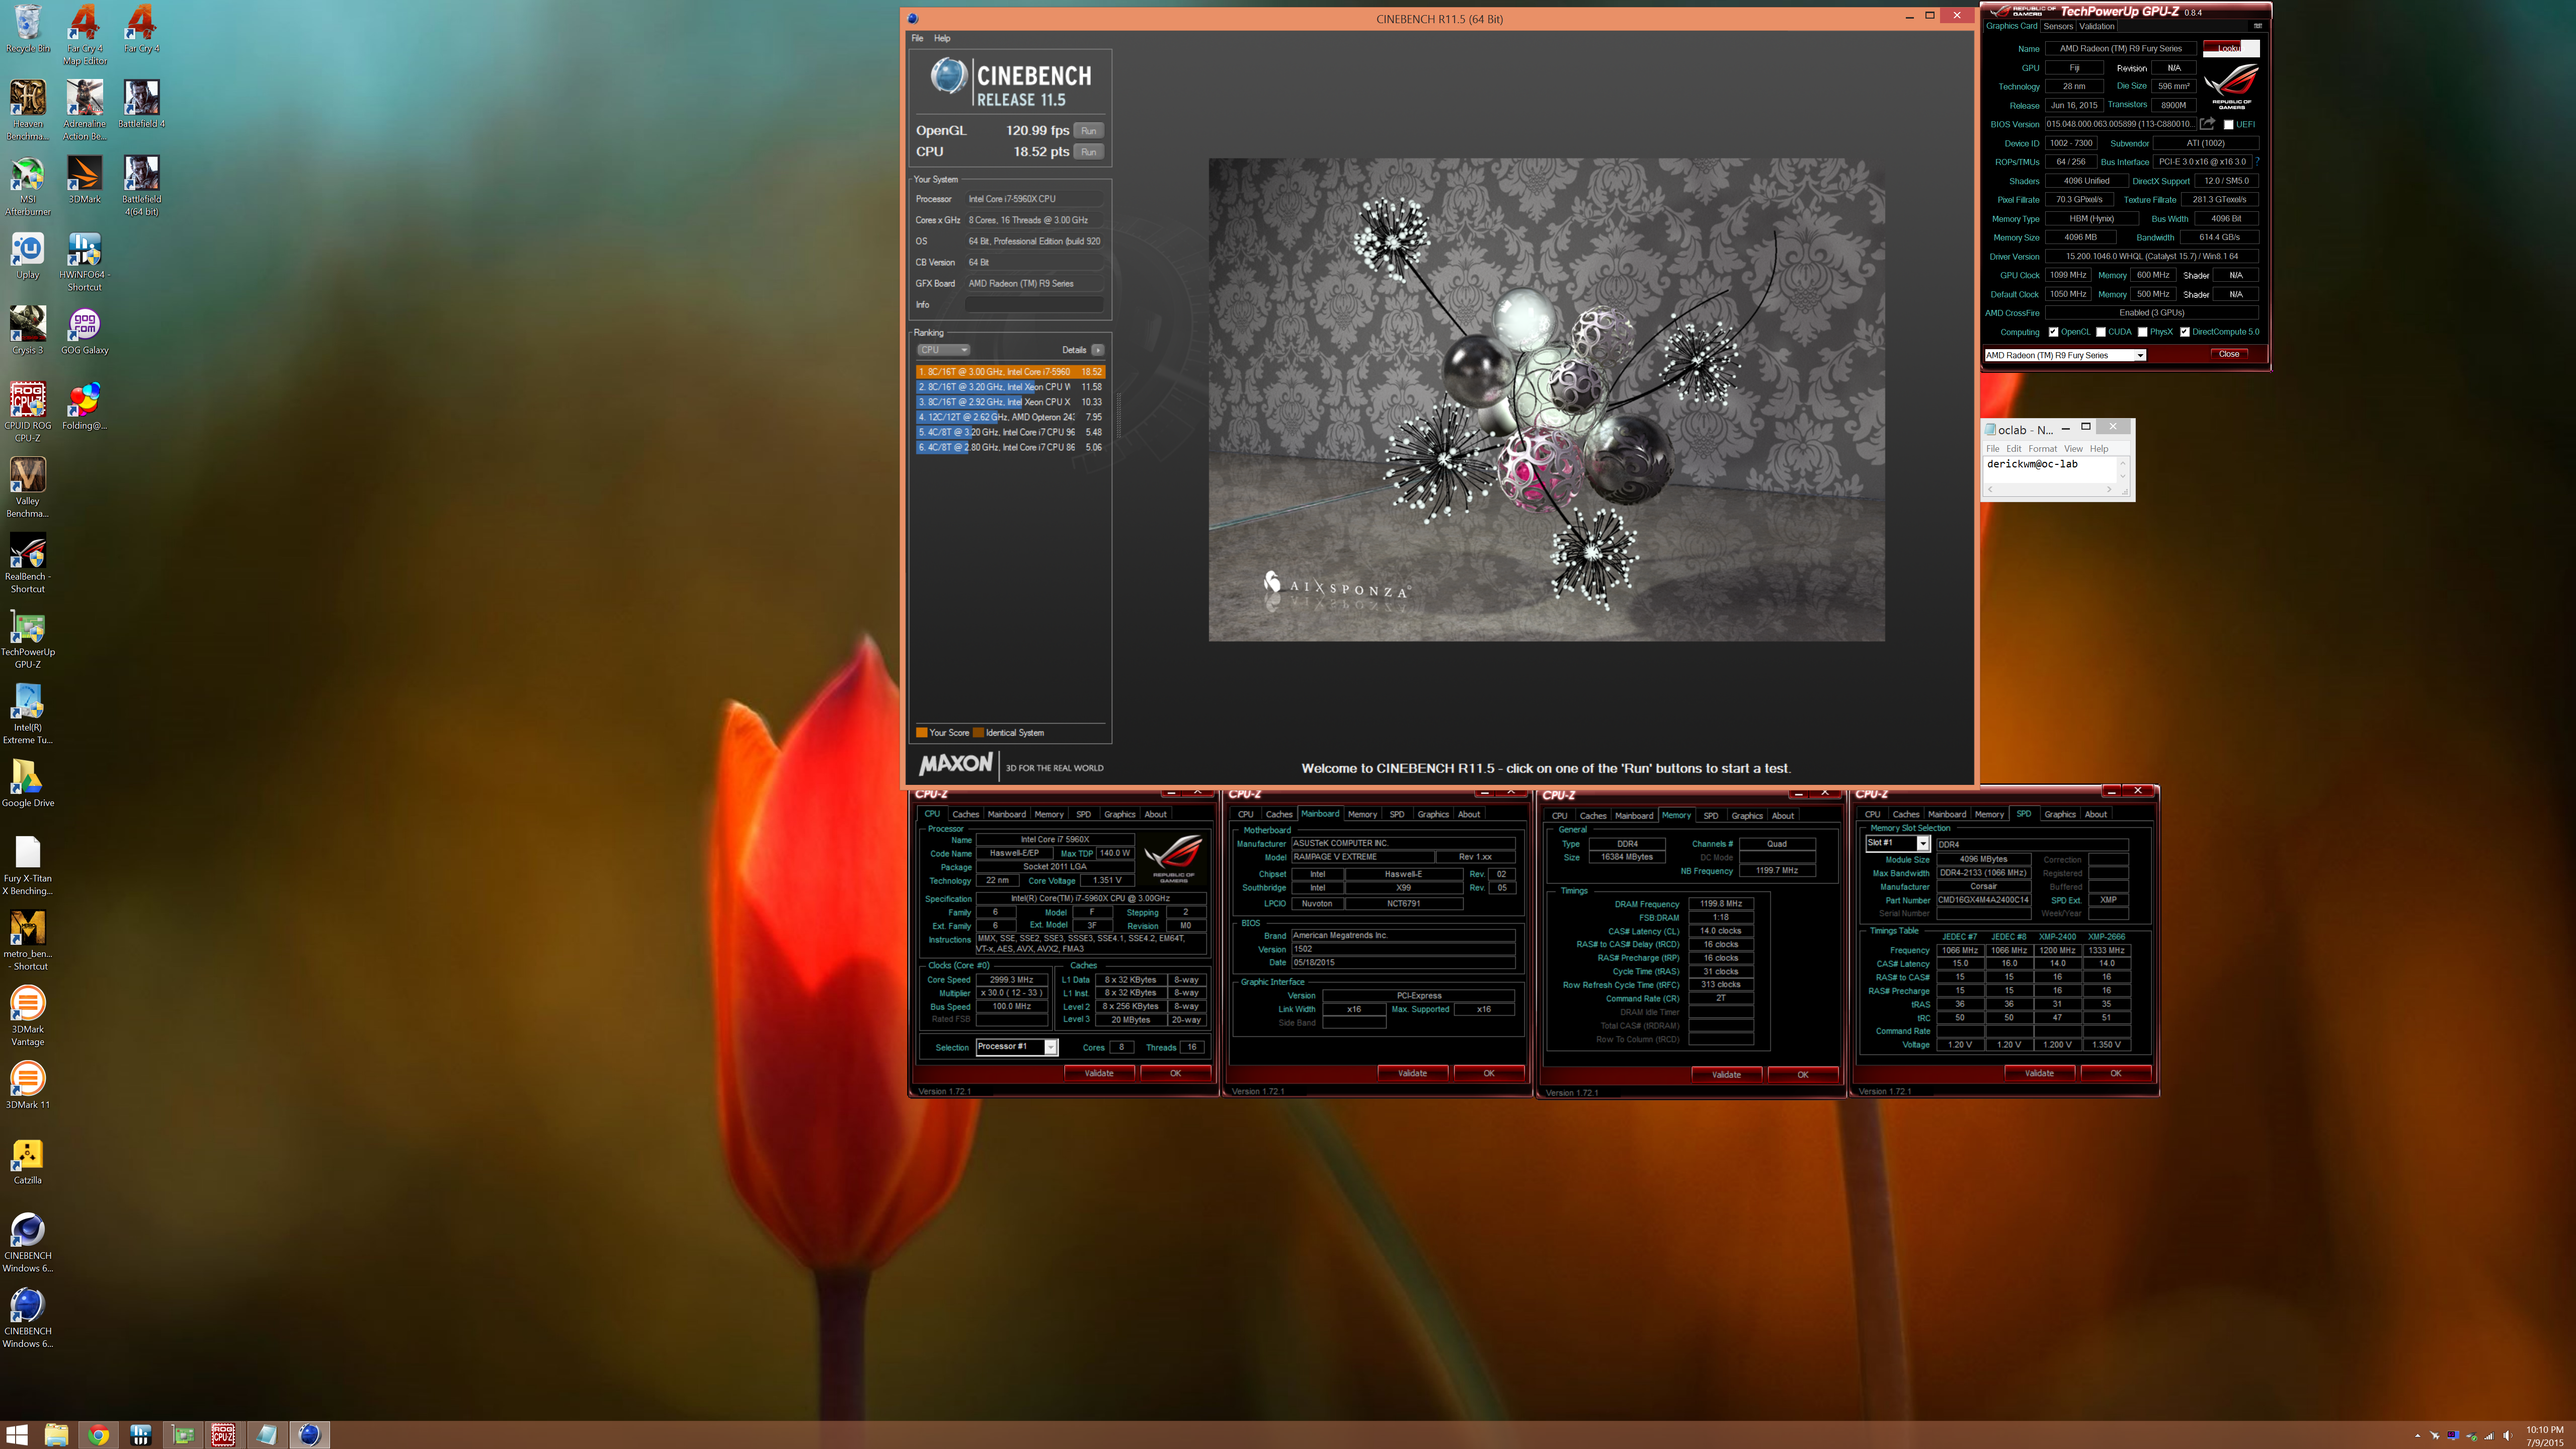2576x1449 pixels.
Task: Open the Help menu in Cinebench
Action: click(942, 38)
